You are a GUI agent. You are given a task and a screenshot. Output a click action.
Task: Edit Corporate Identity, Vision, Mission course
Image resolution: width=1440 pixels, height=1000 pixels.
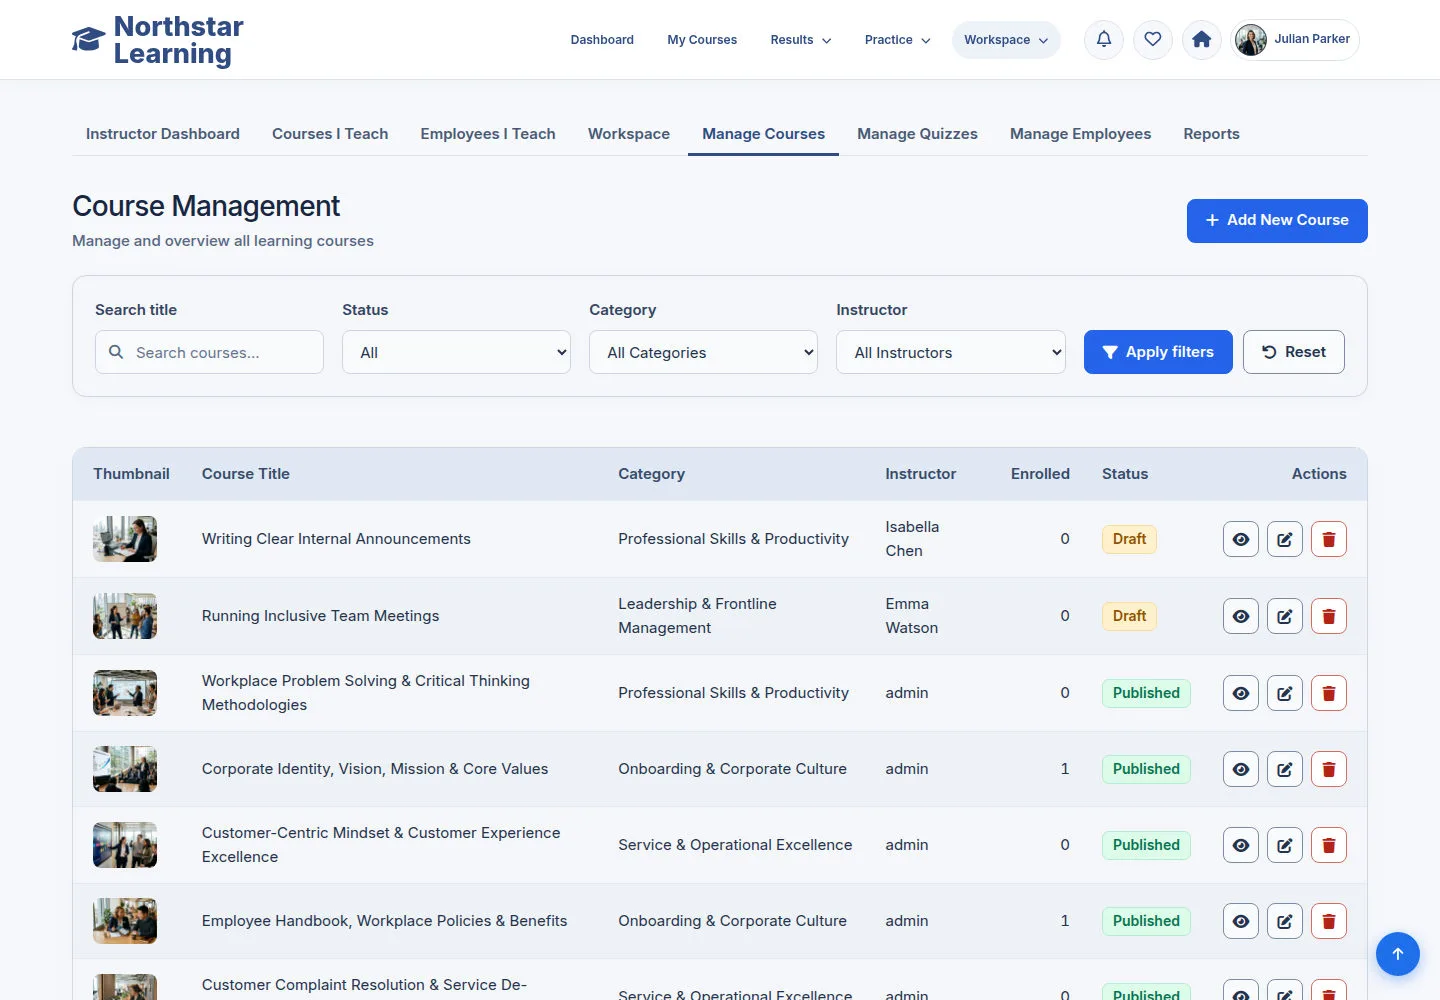coord(1285,769)
